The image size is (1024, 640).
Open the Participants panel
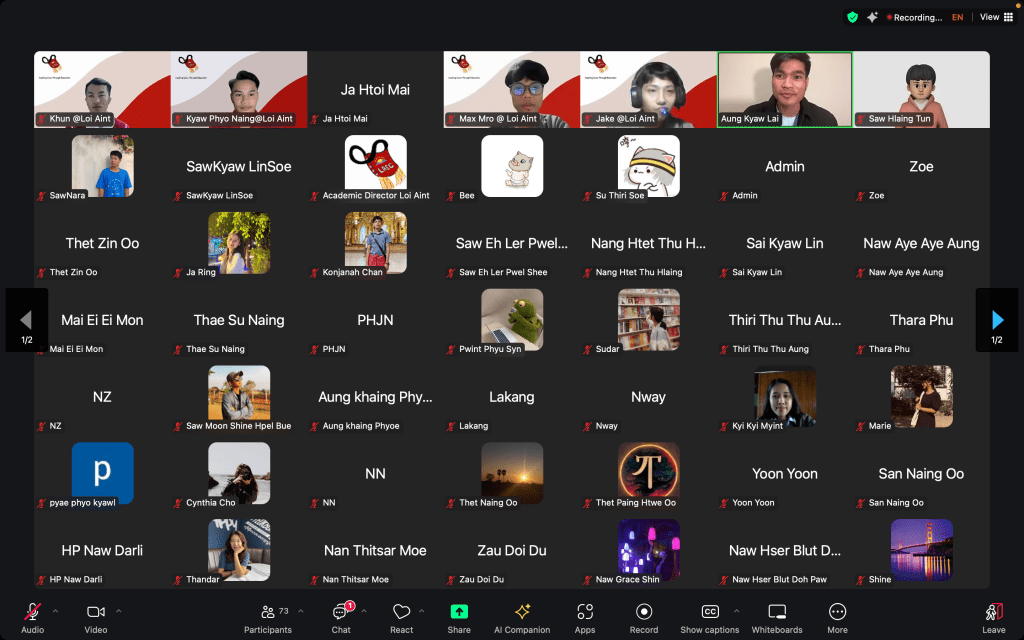(268, 618)
